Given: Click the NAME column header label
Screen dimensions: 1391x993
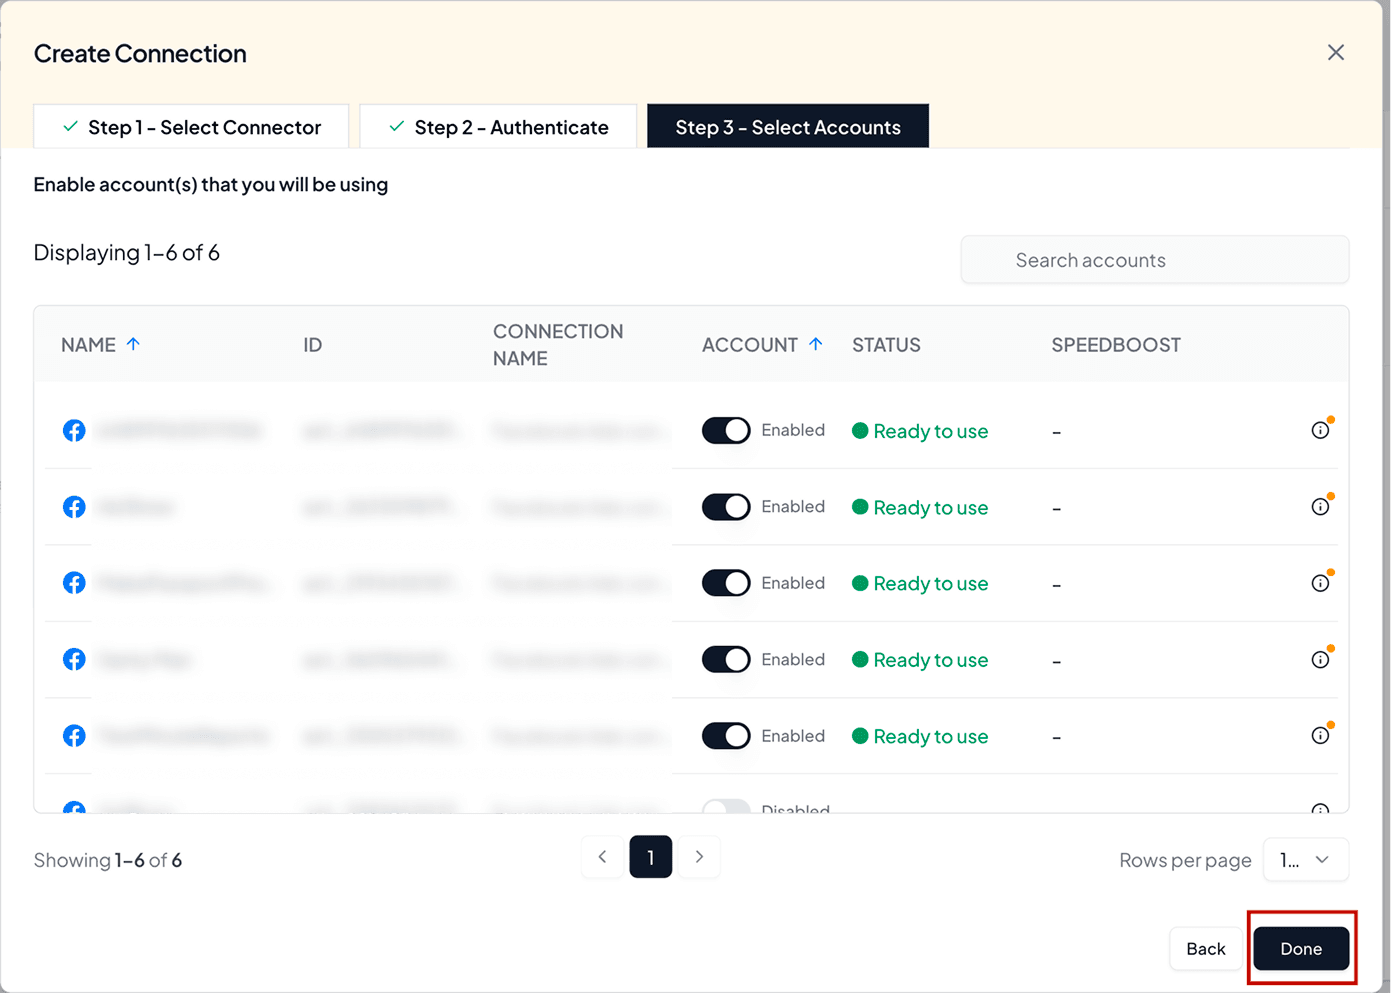Looking at the screenshot, I should 88,345.
